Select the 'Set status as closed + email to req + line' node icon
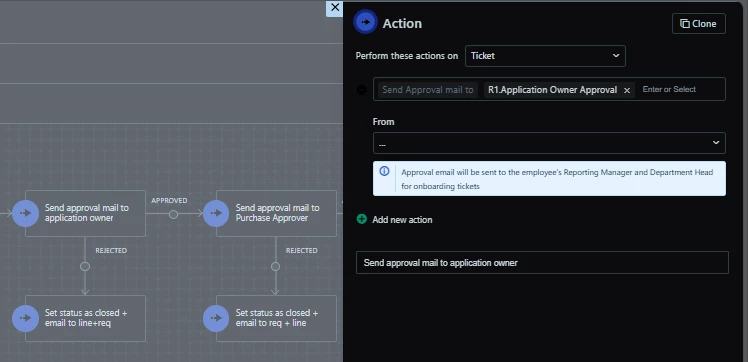Image resolution: width=748 pixels, height=362 pixels. click(216, 318)
